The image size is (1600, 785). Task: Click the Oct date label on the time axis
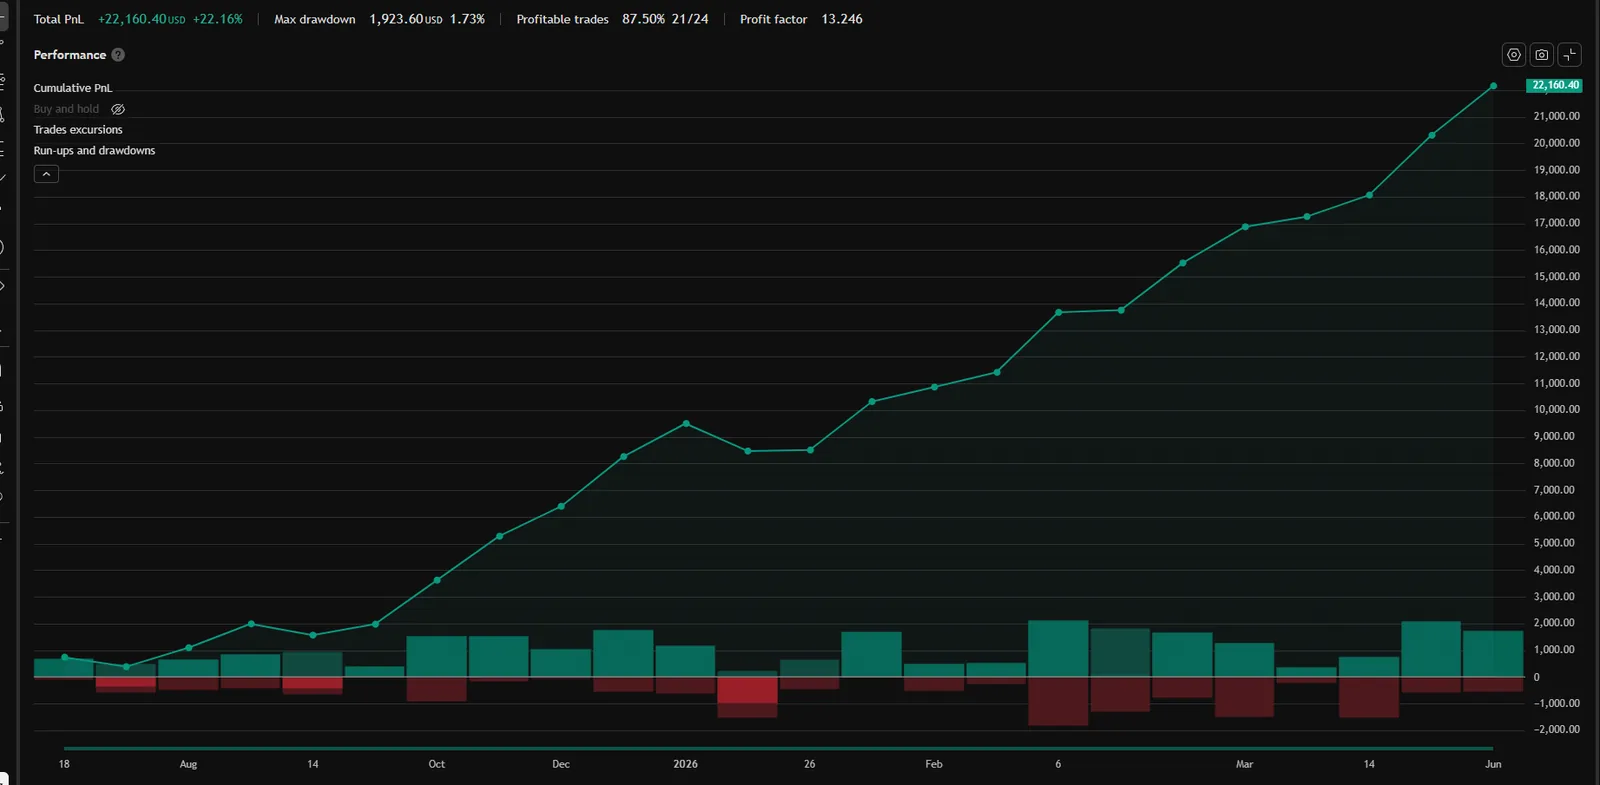click(x=437, y=764)
